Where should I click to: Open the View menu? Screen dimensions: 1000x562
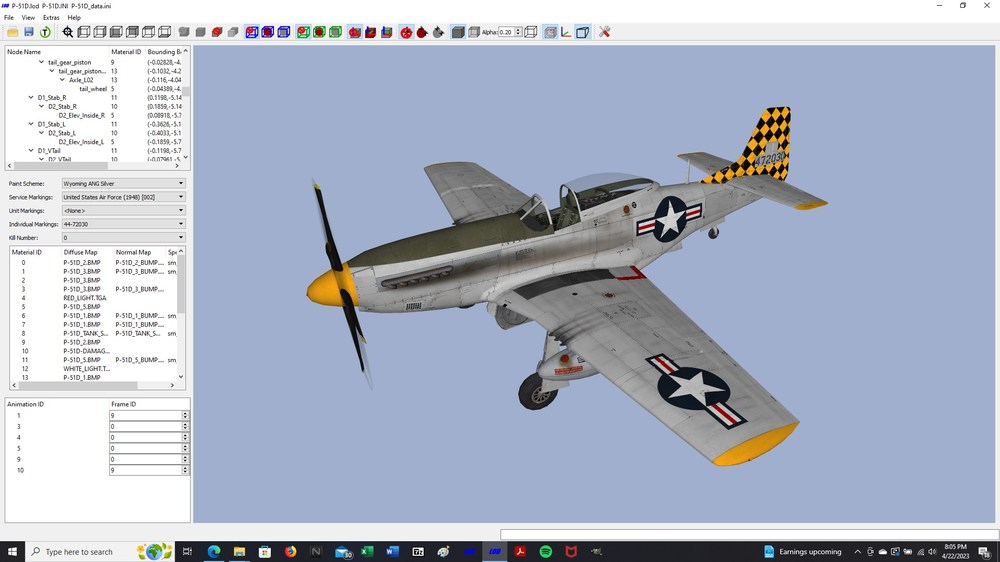(28, 18)
